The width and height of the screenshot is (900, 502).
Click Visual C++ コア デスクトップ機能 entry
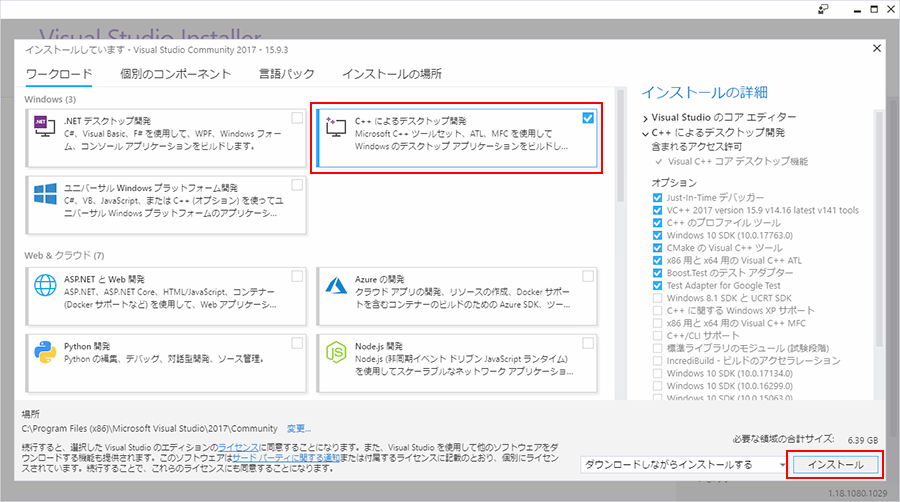[738, 162]
